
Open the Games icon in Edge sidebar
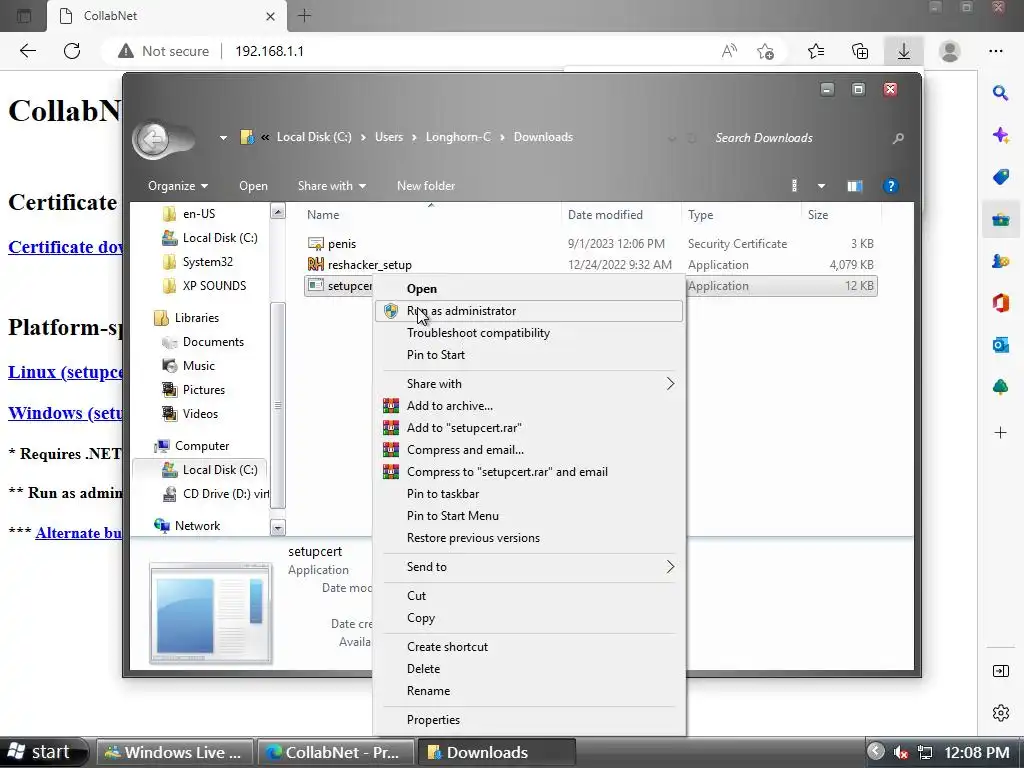coord(1000,261)
